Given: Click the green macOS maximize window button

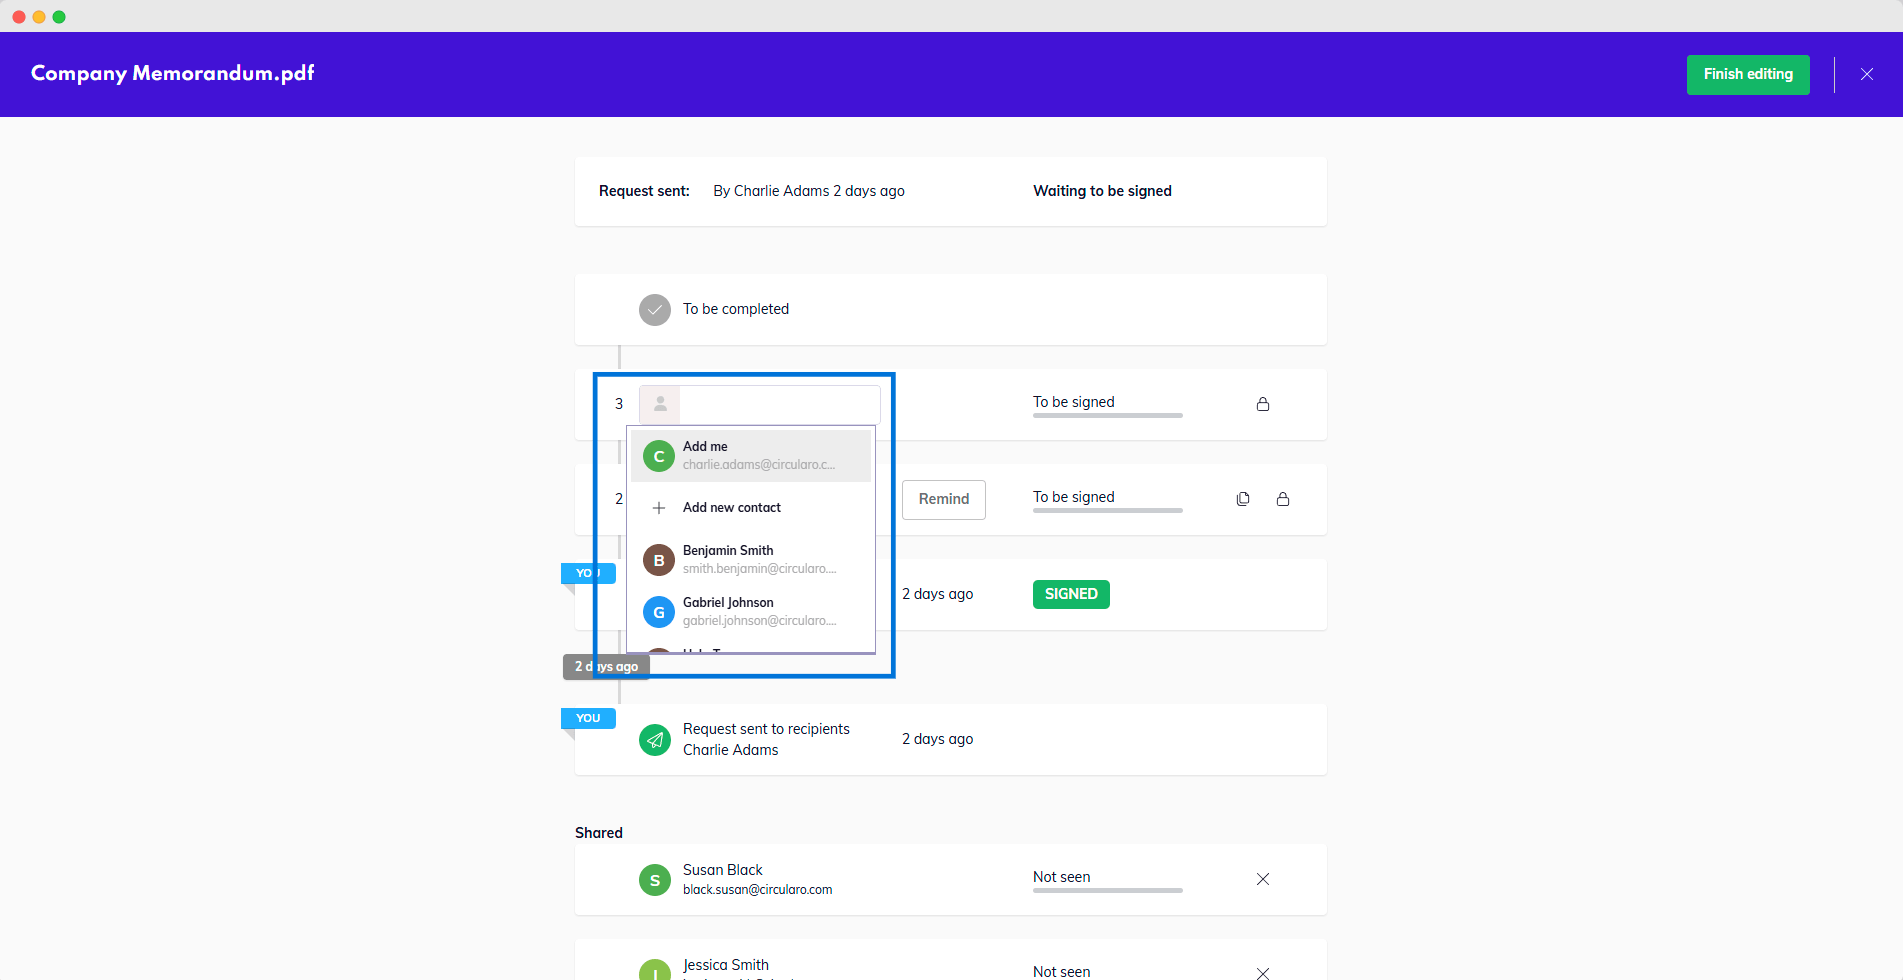Looking at the screenshot, I should tap(59, 17).
